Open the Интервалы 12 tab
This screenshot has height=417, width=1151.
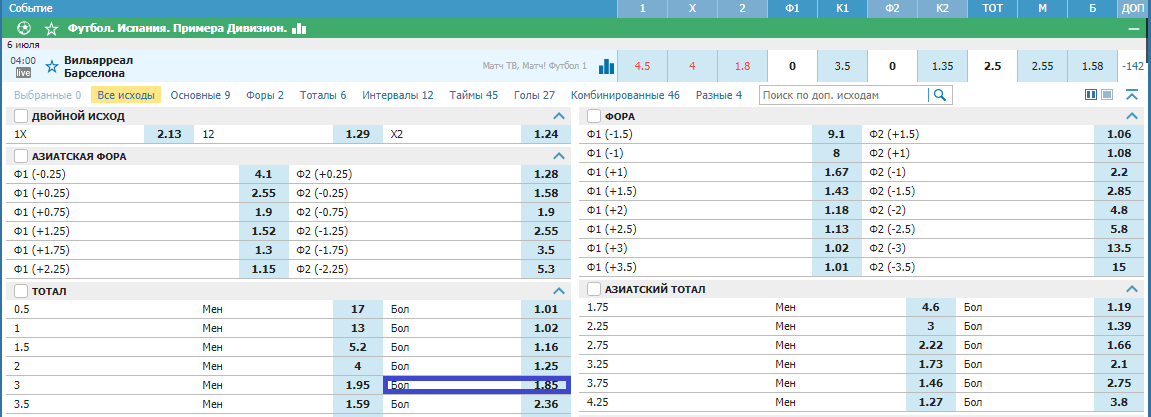[x=398, y=95]
